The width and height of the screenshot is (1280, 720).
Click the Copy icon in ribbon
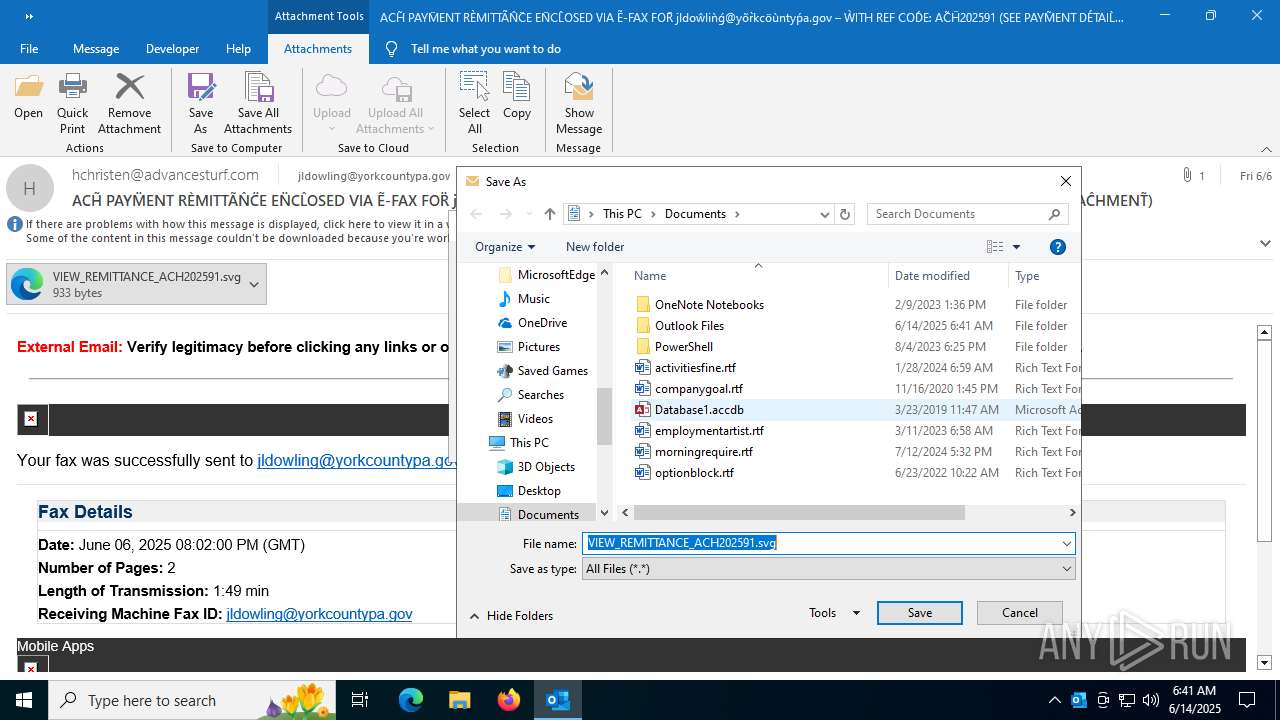[517, 98]
